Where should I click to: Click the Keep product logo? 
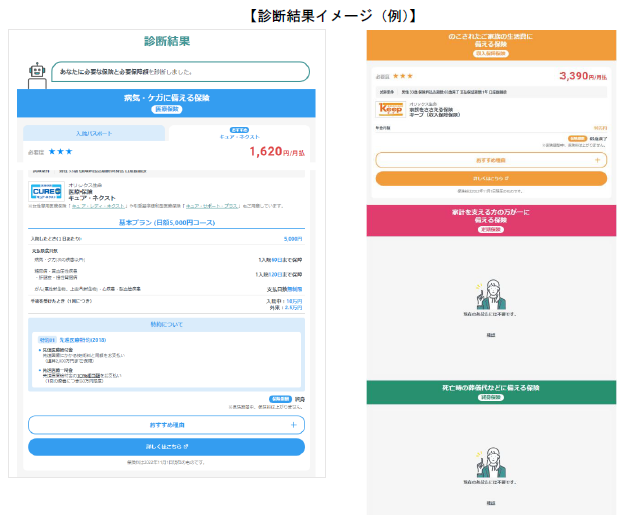click(391, 109)
